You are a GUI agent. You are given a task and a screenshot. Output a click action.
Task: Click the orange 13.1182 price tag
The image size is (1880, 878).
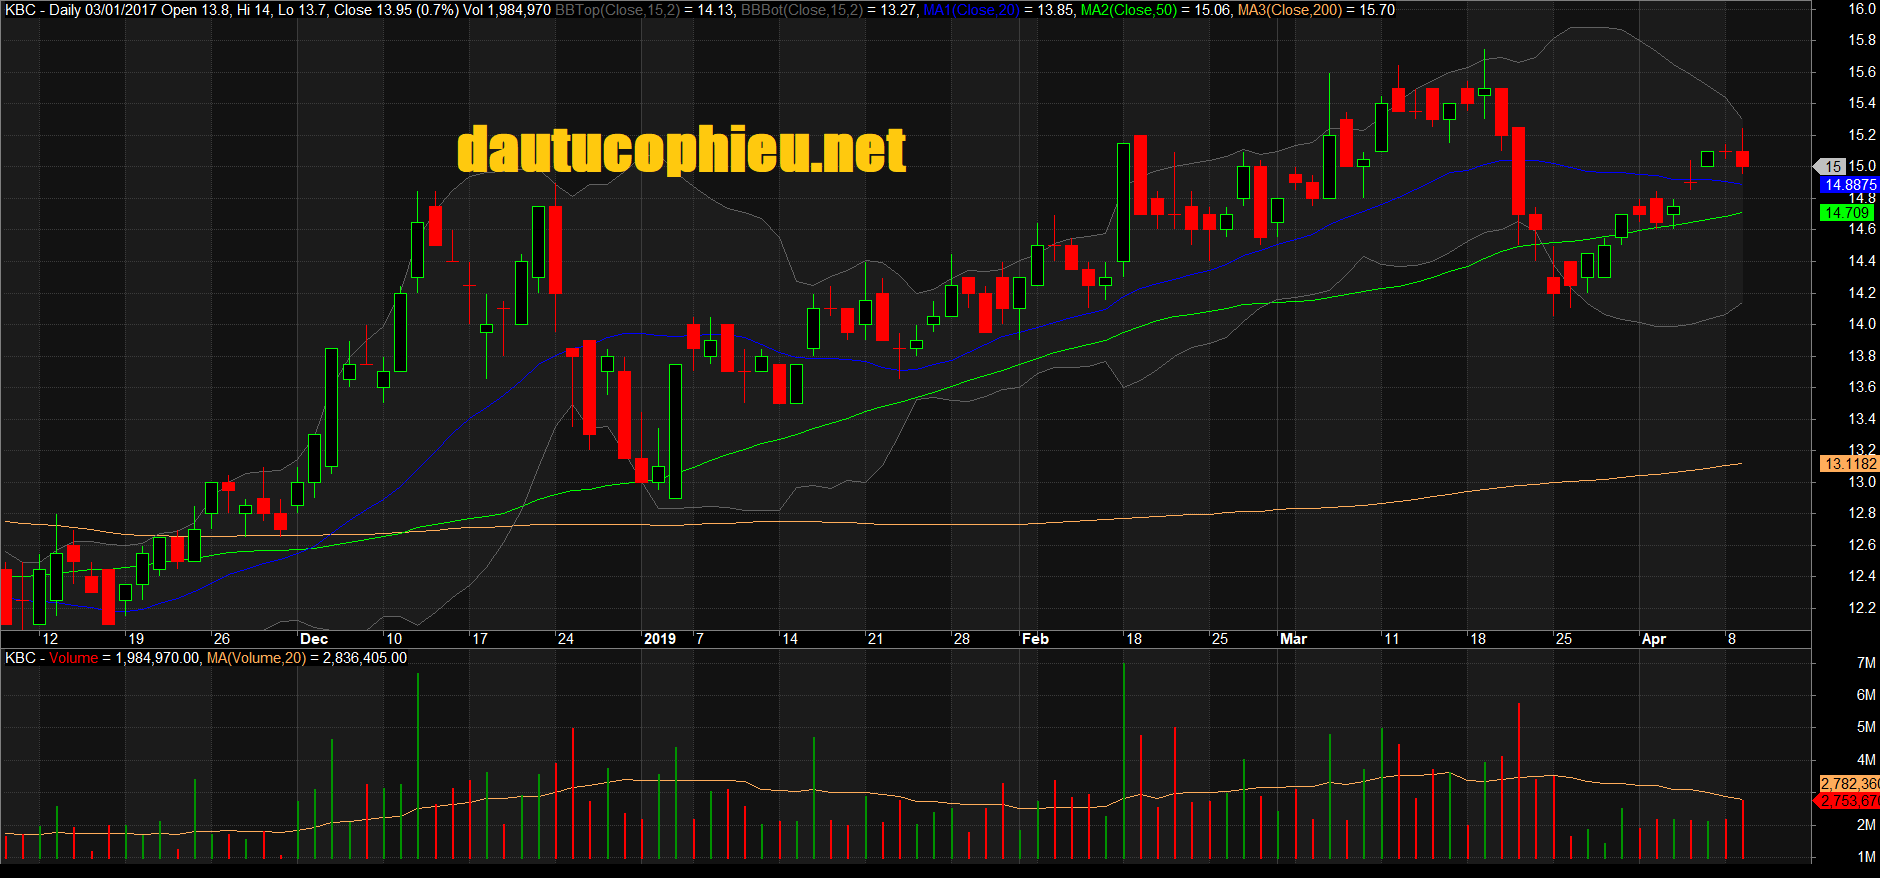pyautogui.click(x=1849, y=464)
